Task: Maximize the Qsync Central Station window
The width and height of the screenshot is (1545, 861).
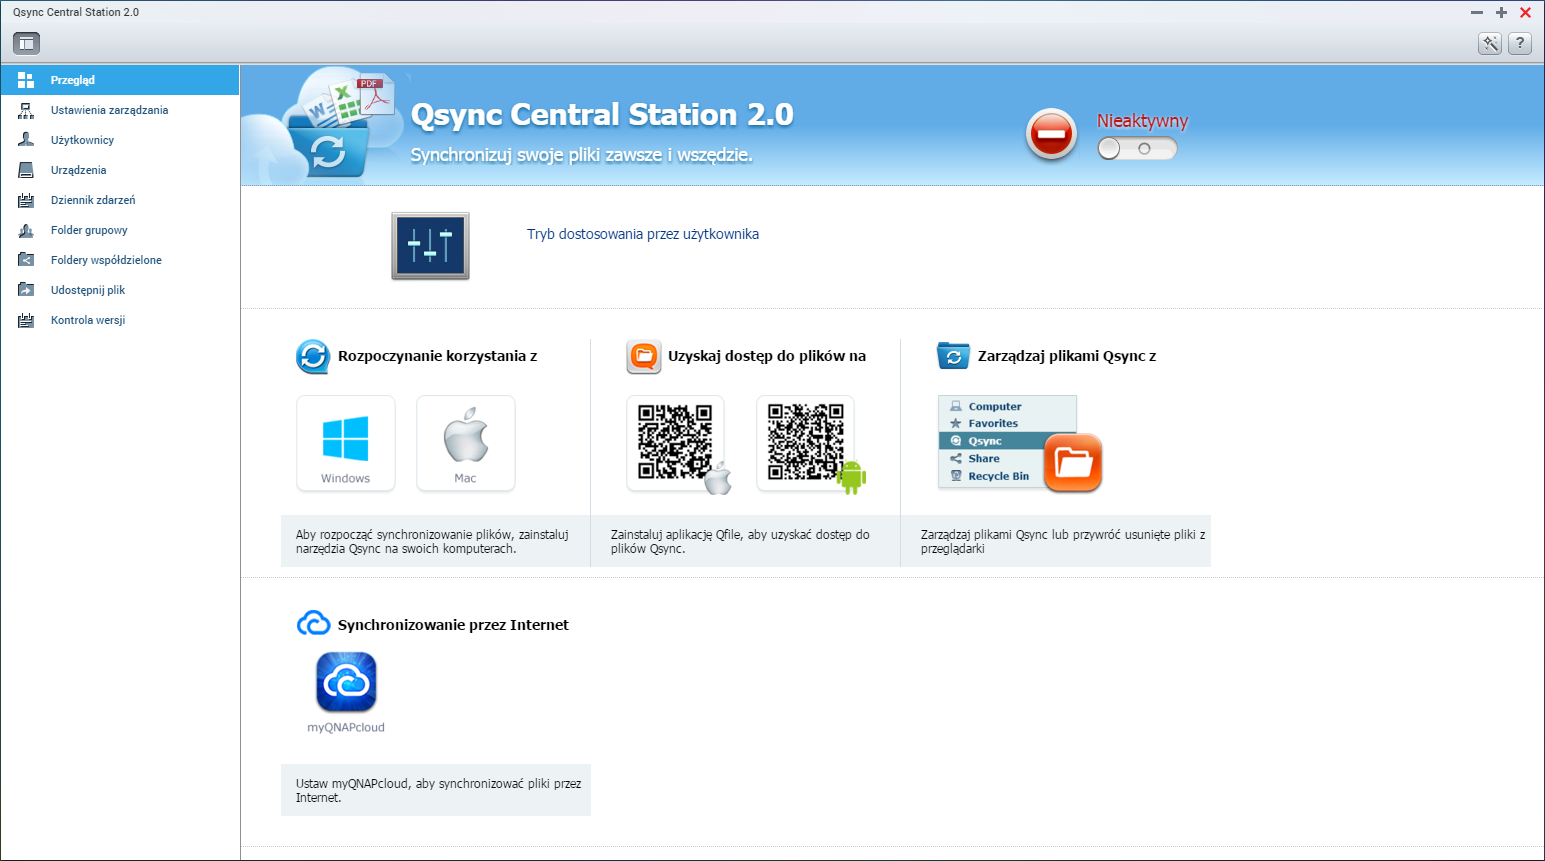Action: coord(1501,13)
